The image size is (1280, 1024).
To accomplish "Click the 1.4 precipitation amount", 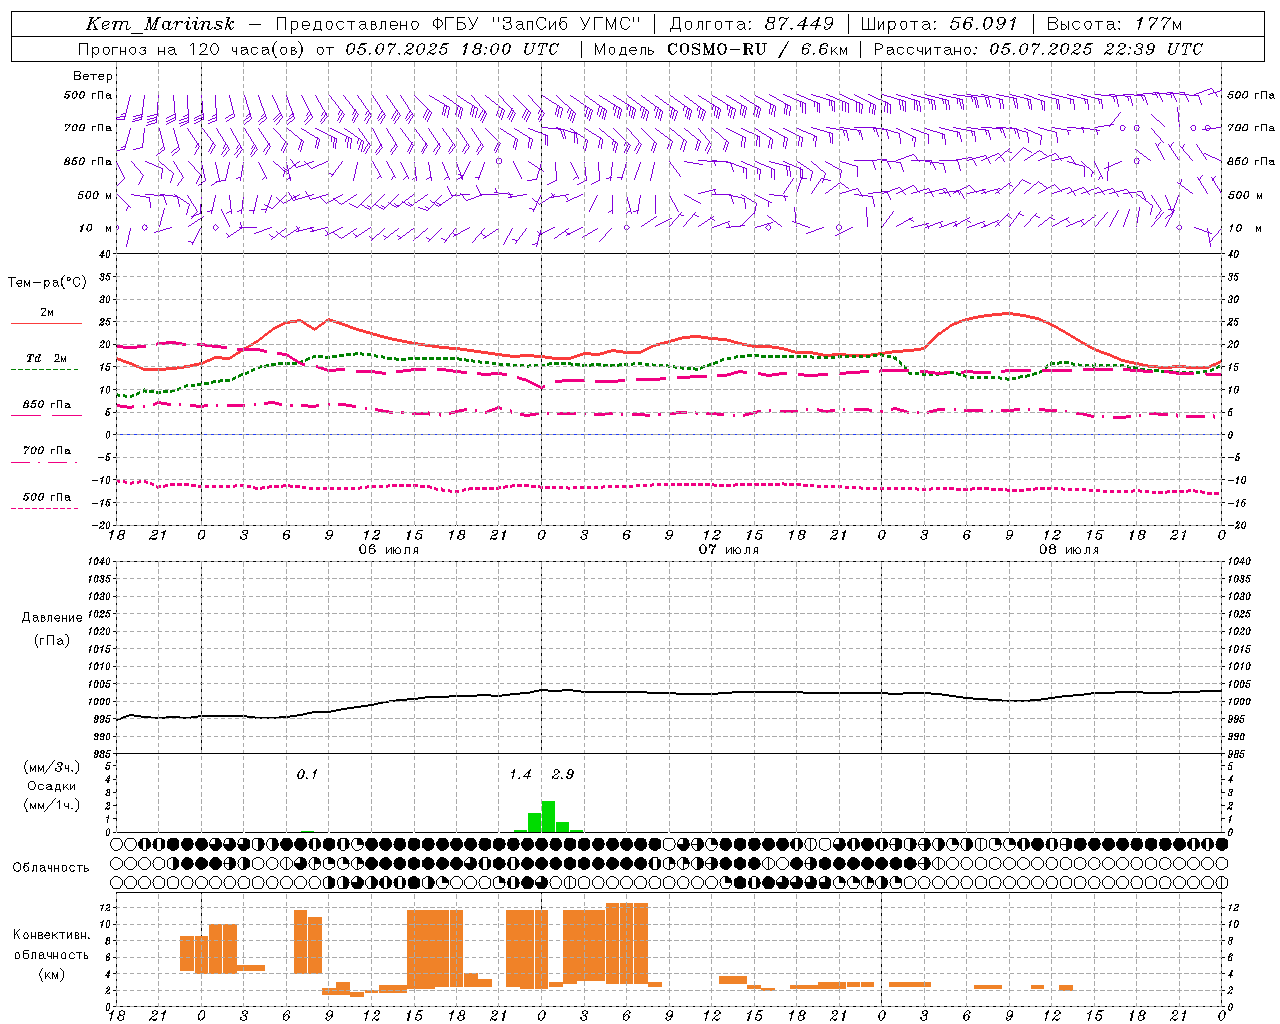I will coord(520,774).
